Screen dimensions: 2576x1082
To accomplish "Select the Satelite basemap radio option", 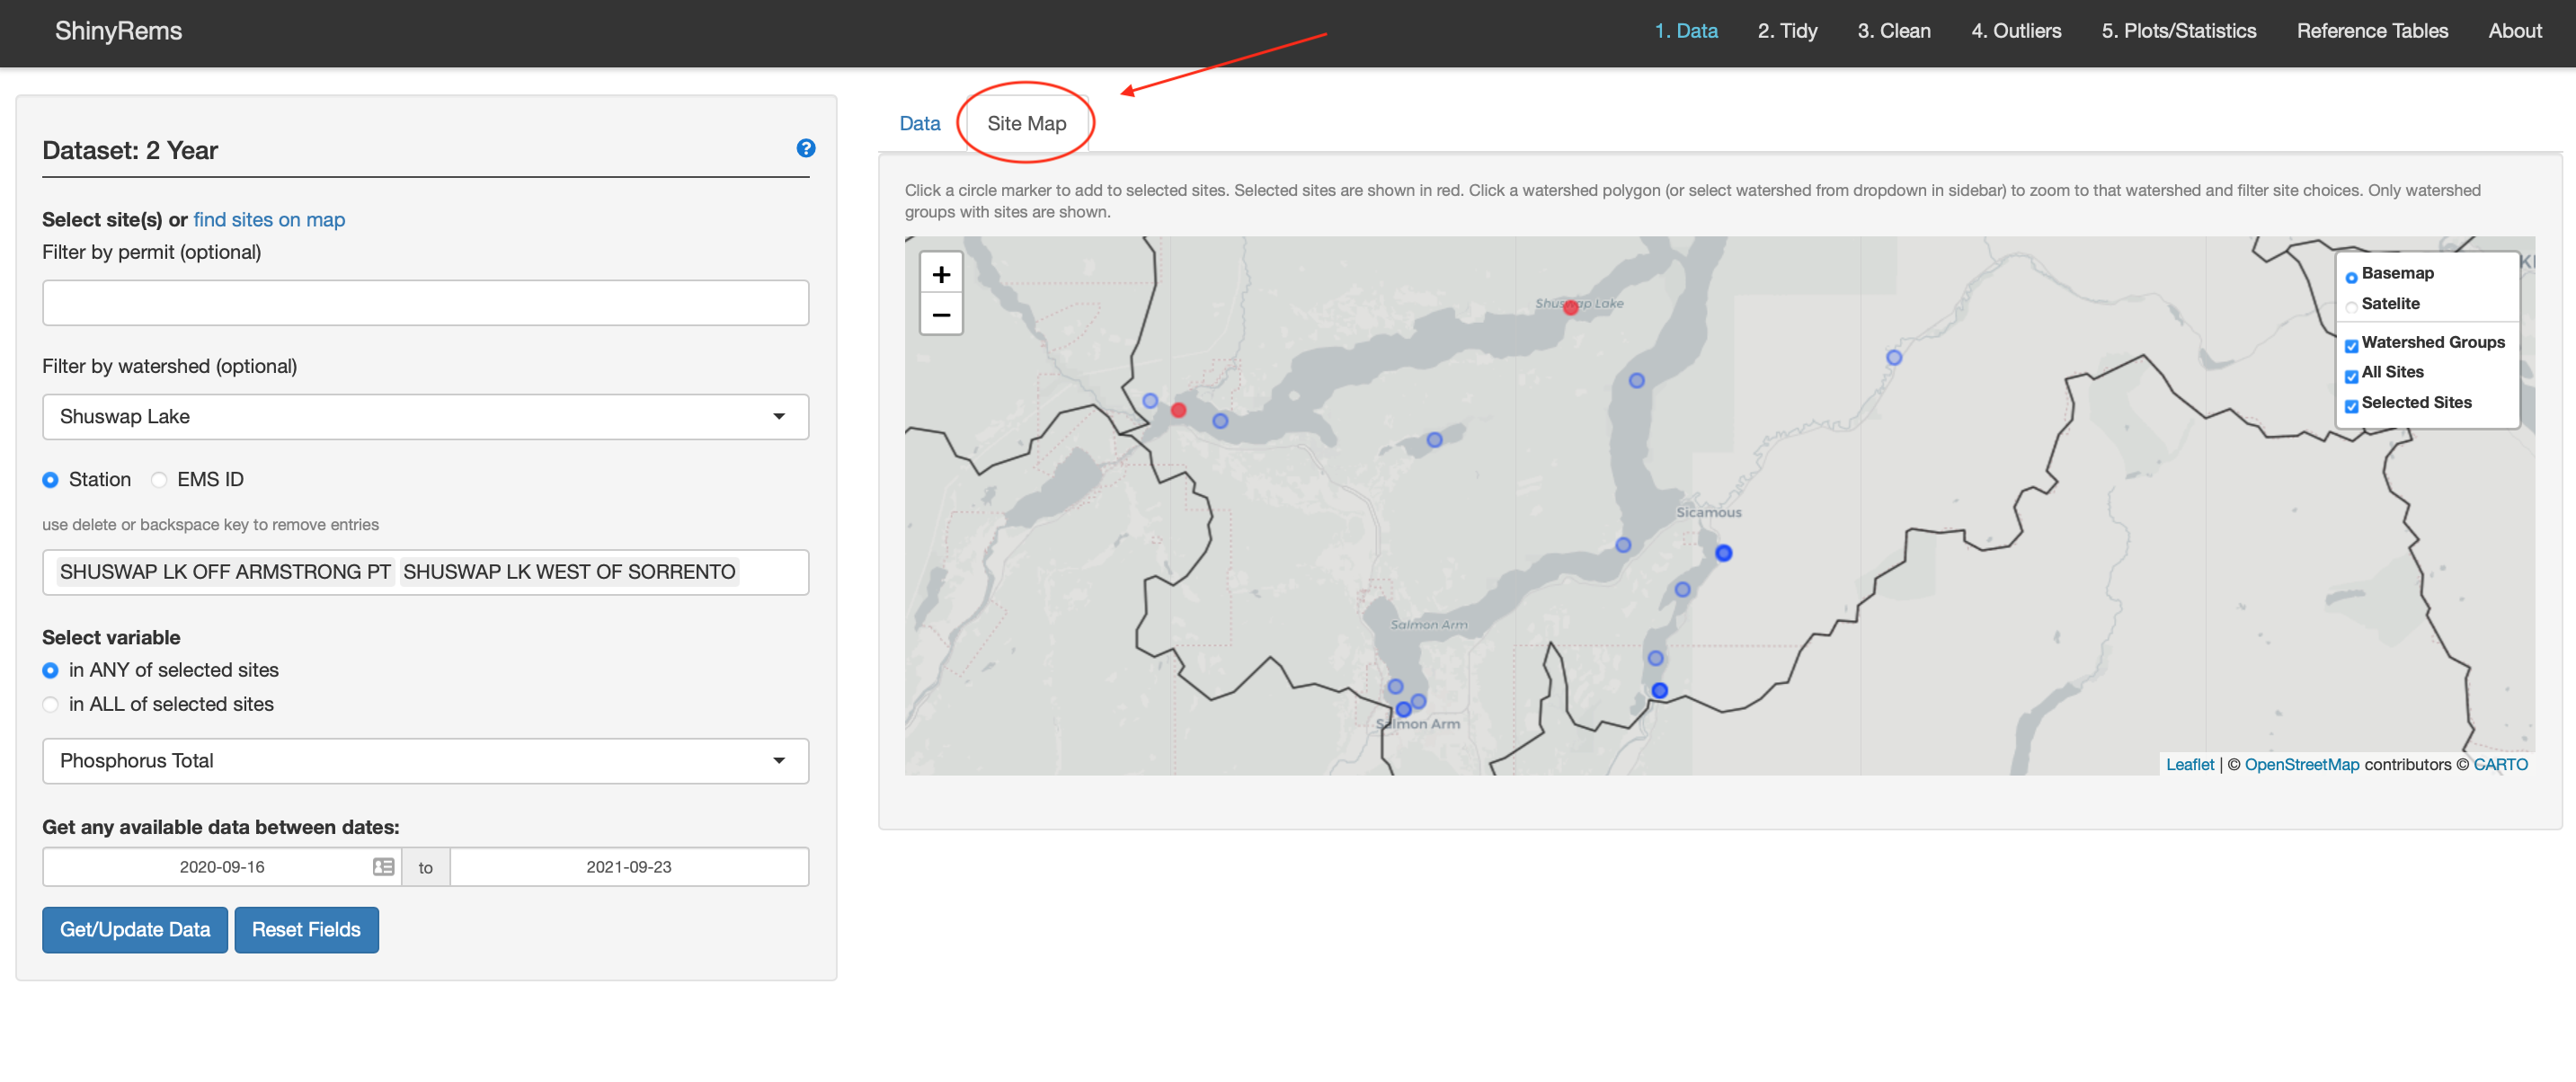I will pyautogui.click(x=2351, y=306).
